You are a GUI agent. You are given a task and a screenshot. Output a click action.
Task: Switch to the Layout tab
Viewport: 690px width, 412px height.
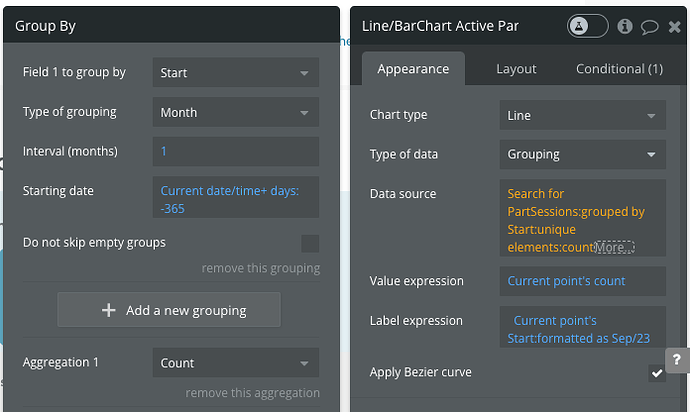(516, 69)
